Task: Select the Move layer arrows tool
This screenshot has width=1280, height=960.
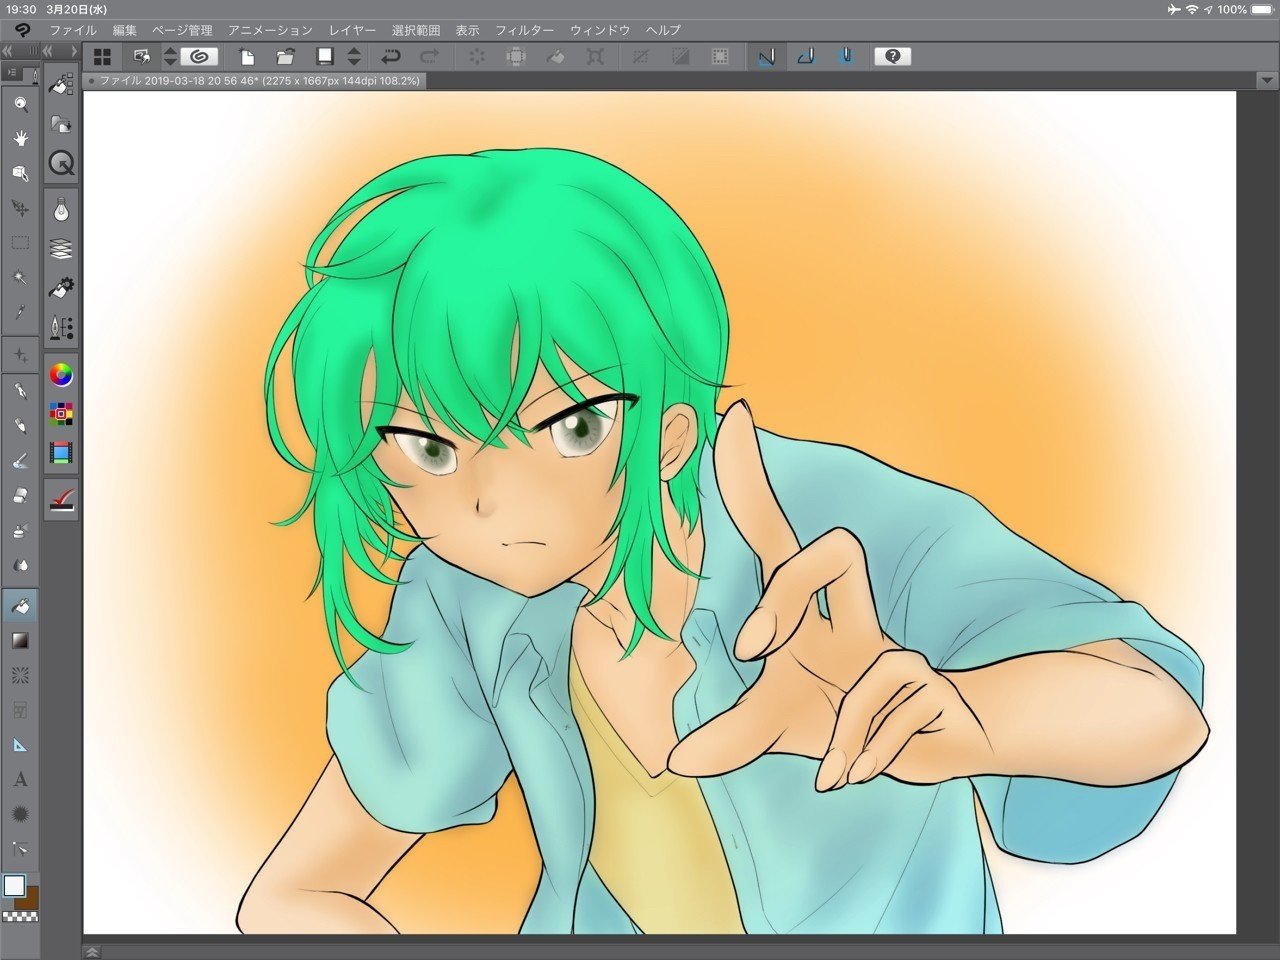Action: [19, 208]
